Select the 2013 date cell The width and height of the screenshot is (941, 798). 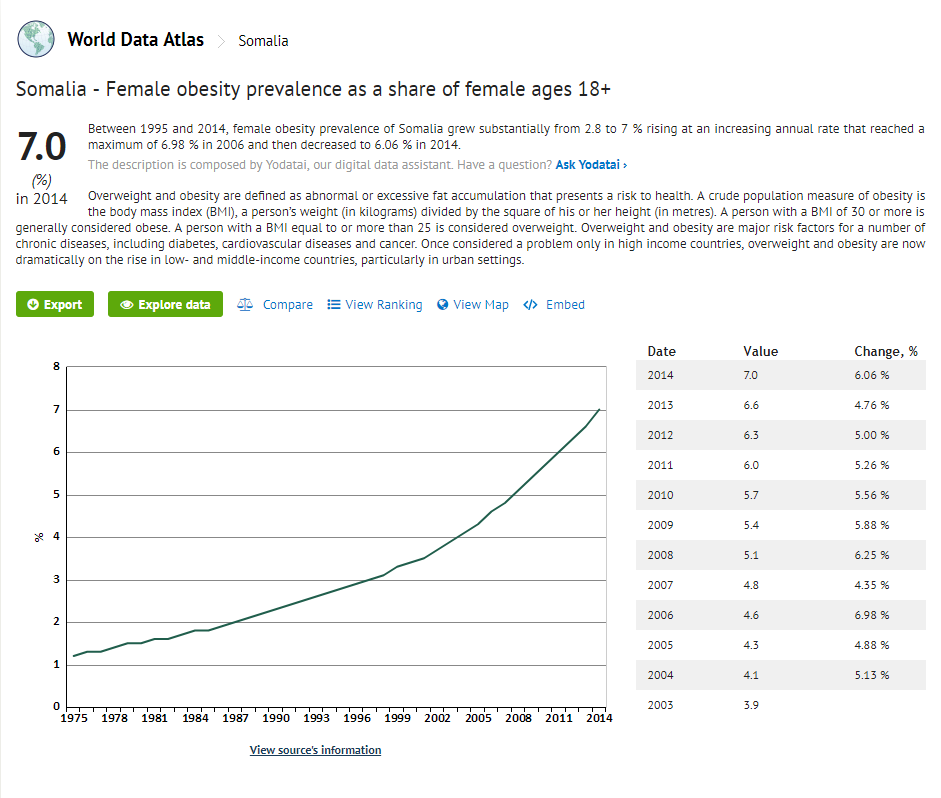(x=660, y=405)
